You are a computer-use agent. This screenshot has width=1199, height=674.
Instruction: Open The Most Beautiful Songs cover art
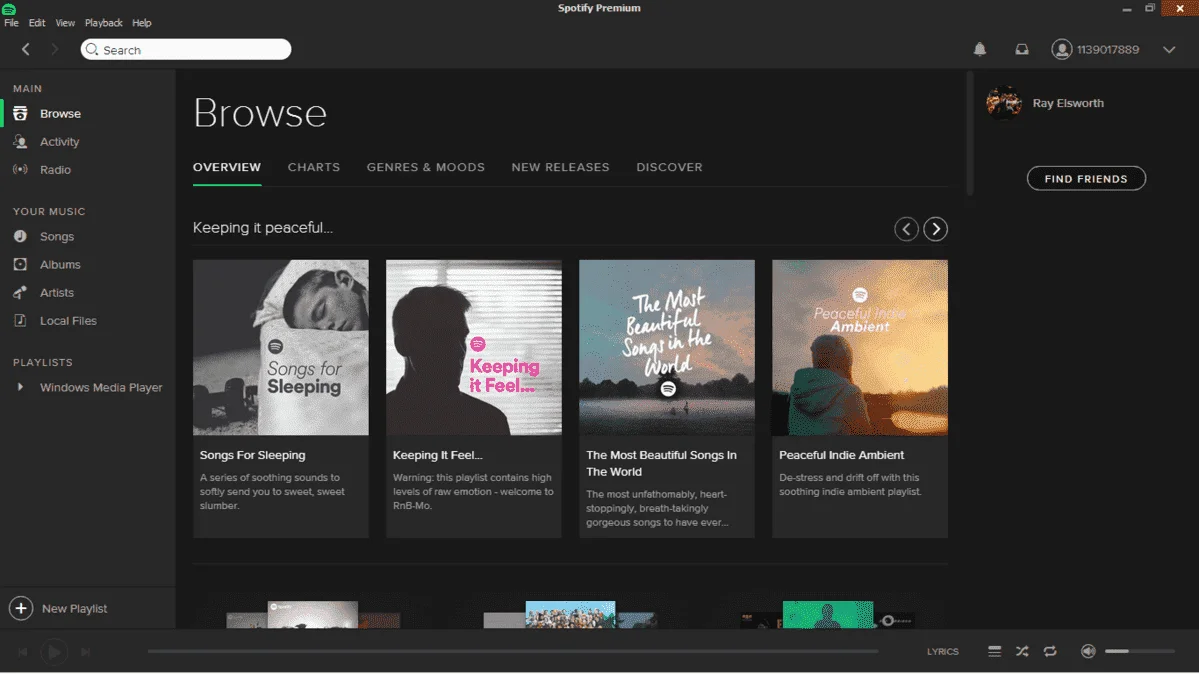[x=667, y=347]
